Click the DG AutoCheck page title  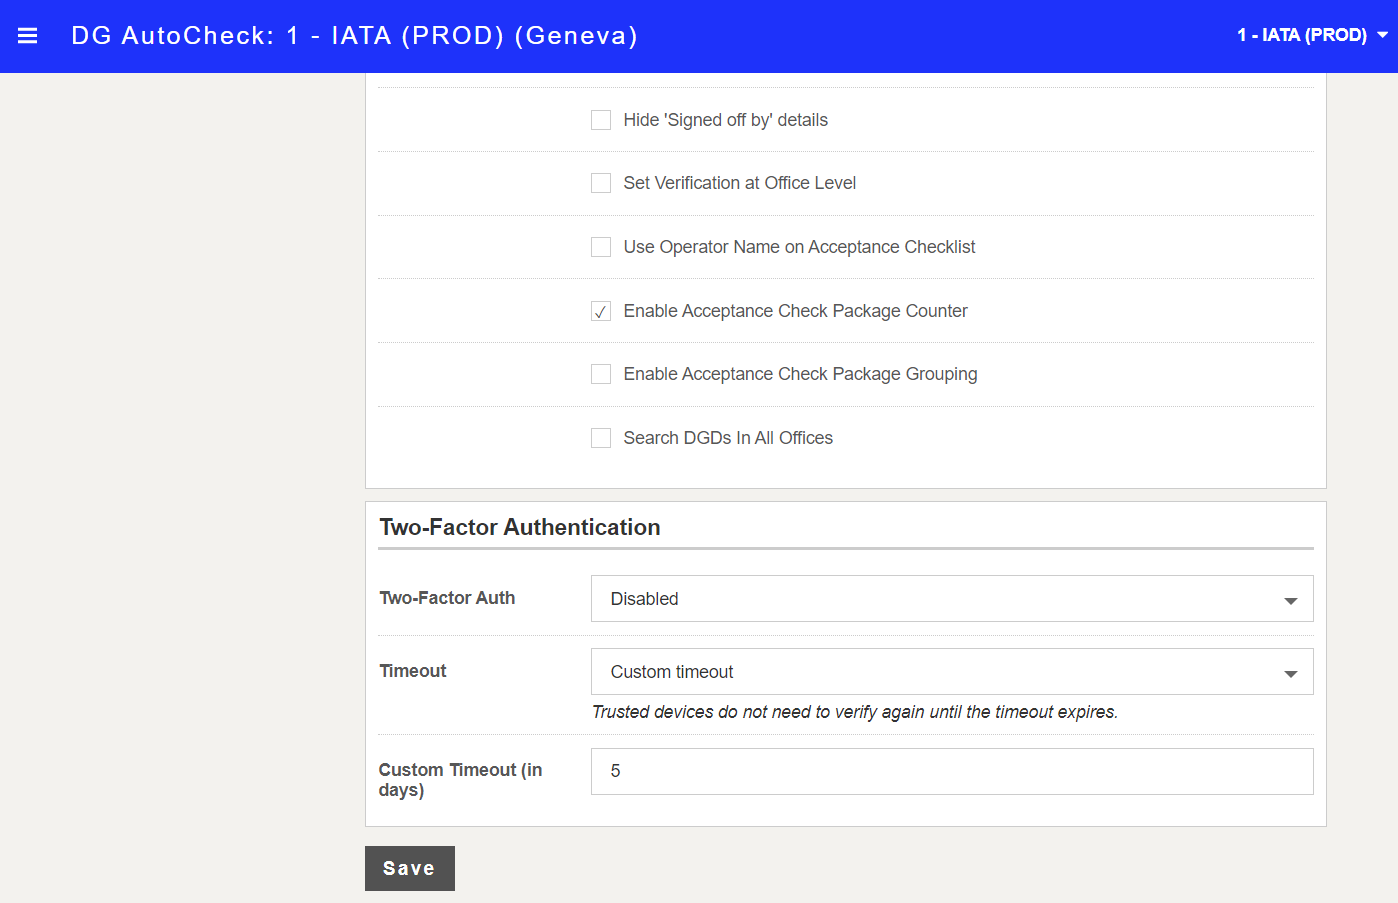click(x=354, y=36)
